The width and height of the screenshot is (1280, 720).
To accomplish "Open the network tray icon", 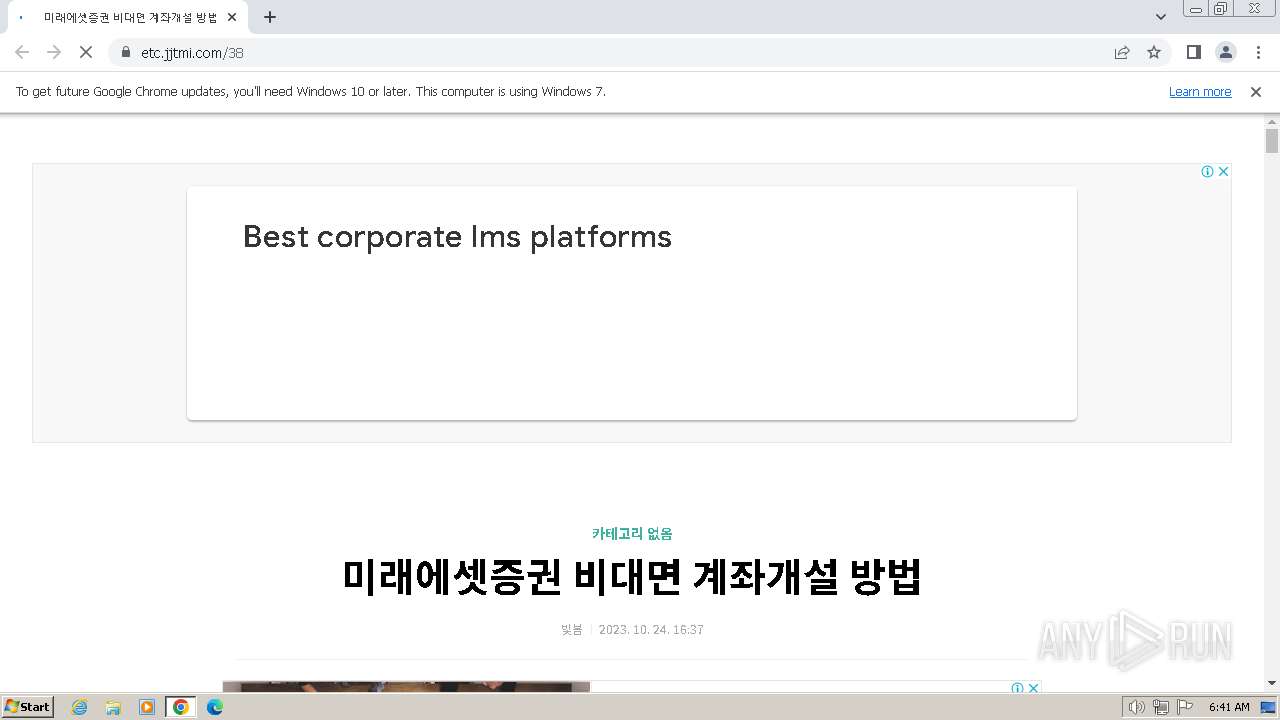I will (1161, 707).
